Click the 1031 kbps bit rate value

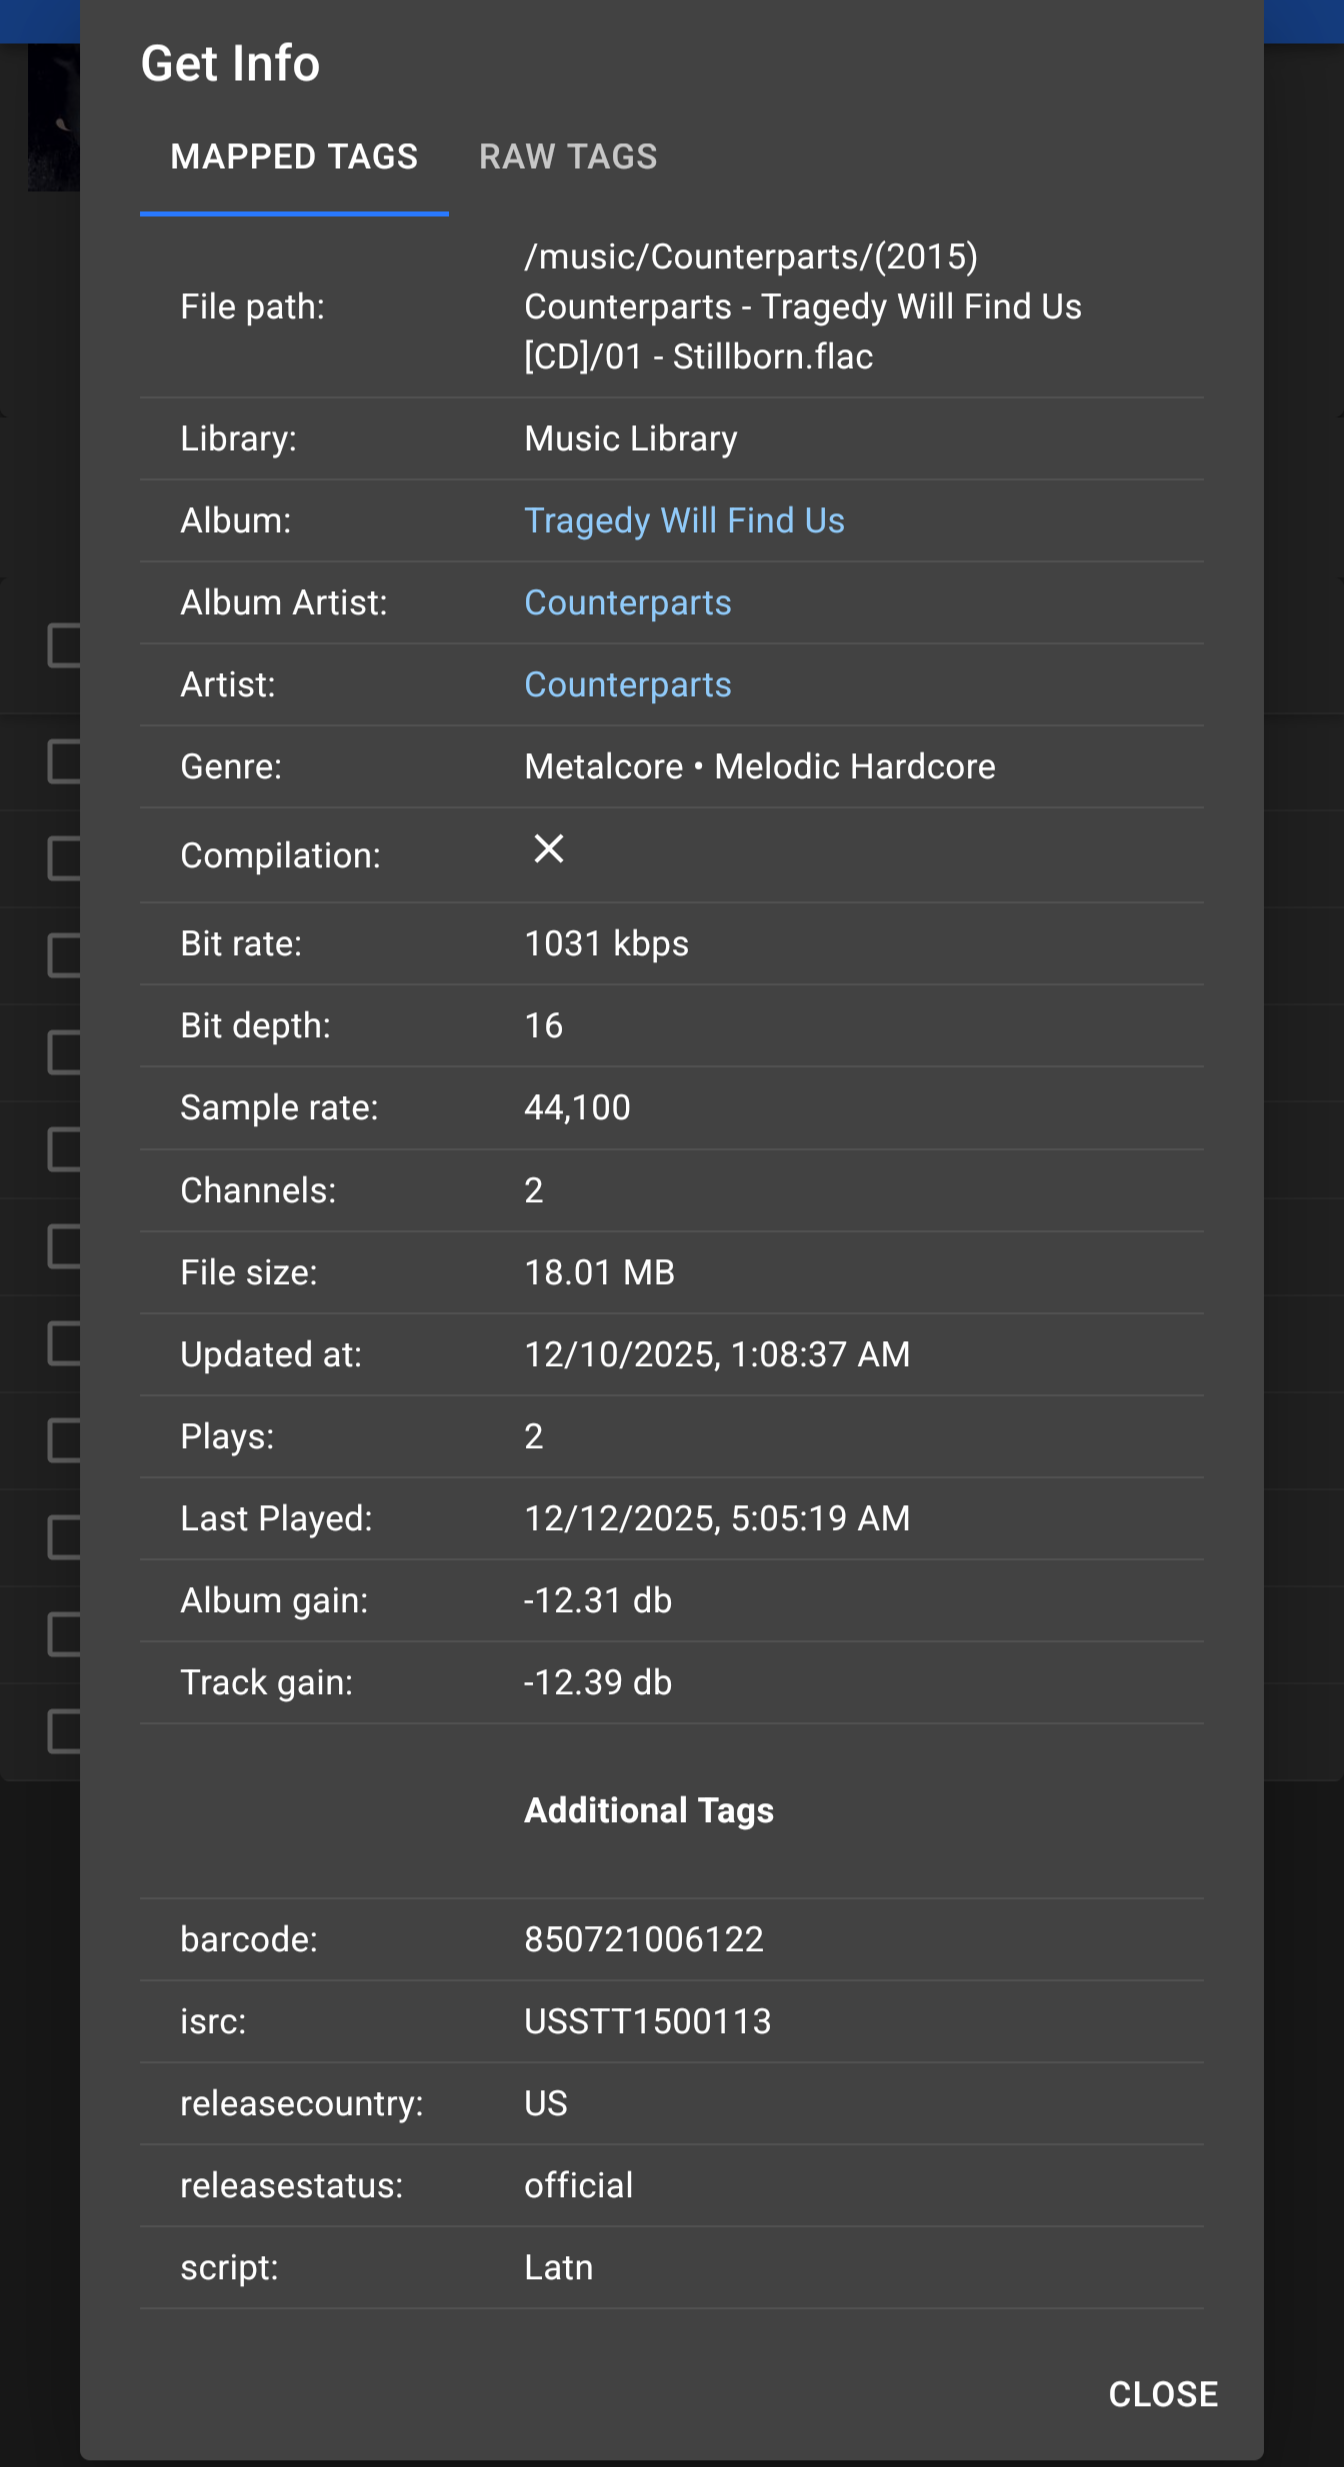coord(606,944)
